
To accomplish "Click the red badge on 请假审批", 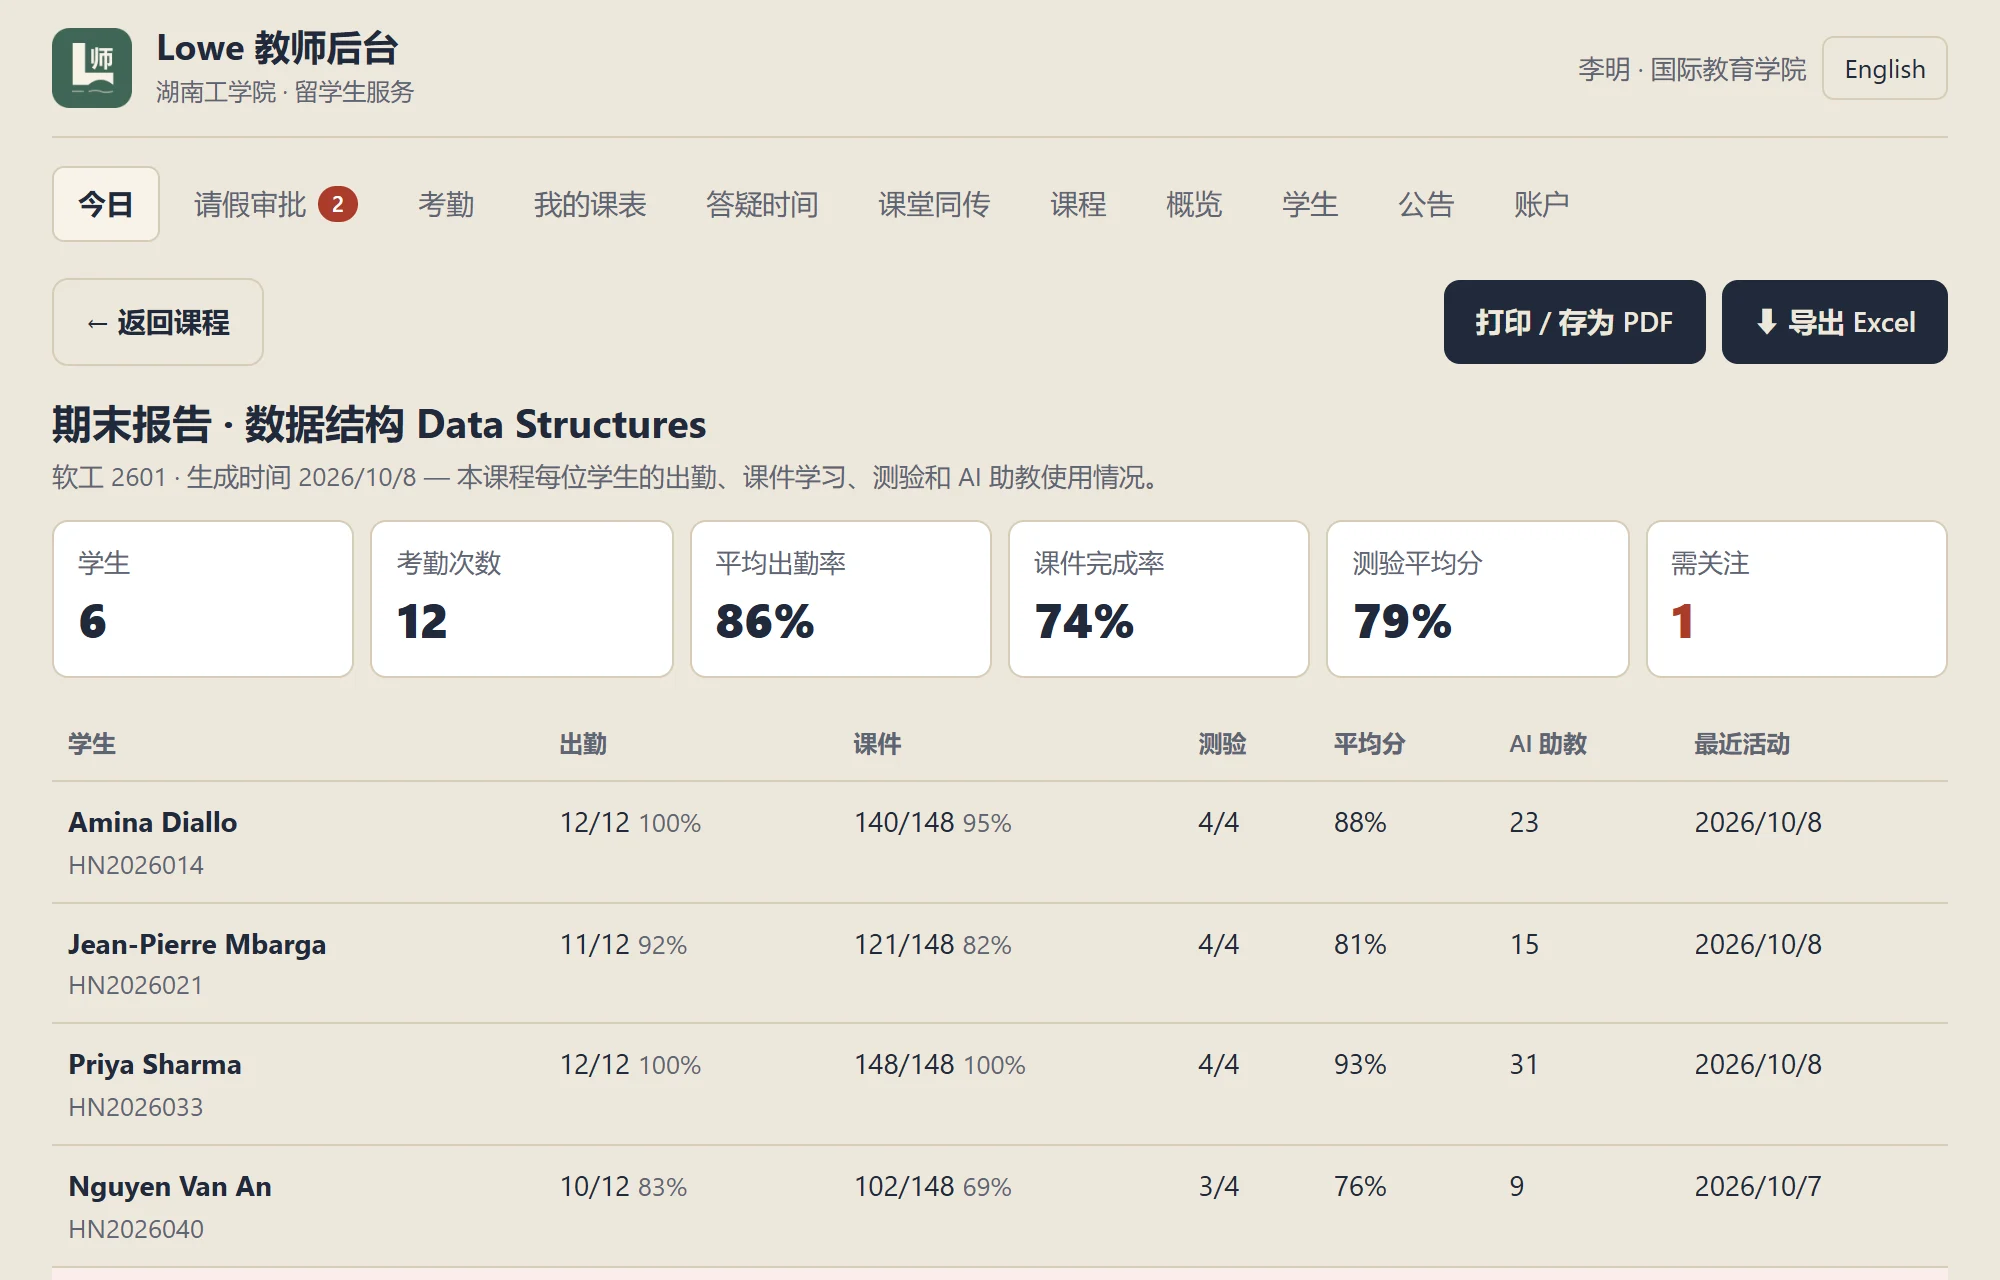I will [338, 205].
